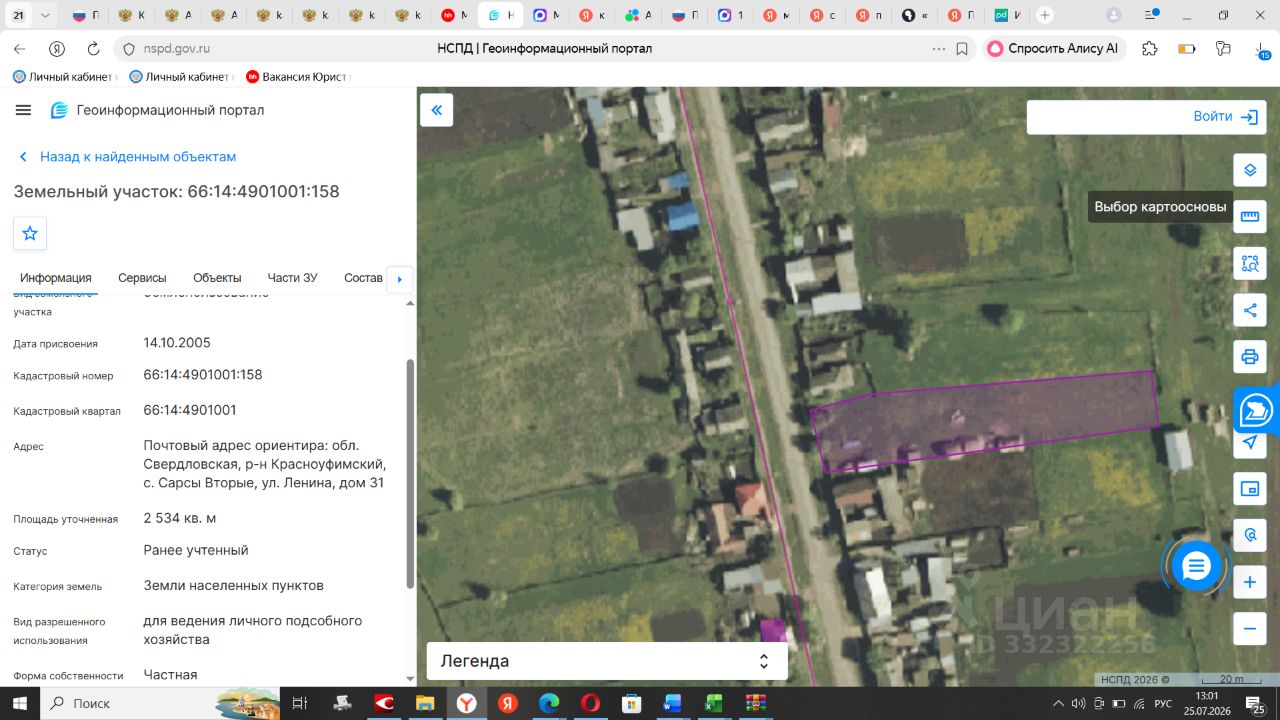Open the Части ЗУ tab
1280x720 pixels.
[292, 278]
